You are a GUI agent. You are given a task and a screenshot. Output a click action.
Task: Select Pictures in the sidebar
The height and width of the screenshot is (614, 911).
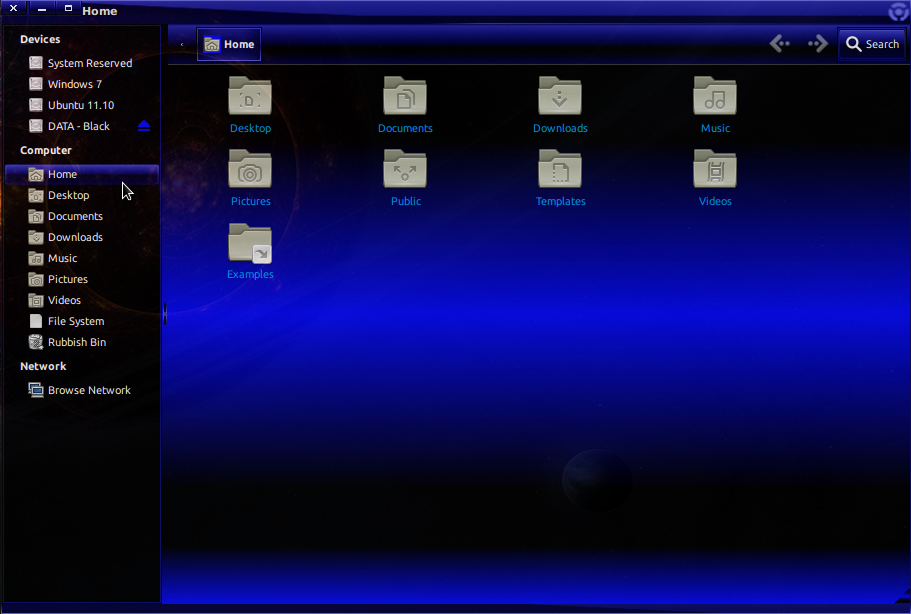(x=82, y=279)
